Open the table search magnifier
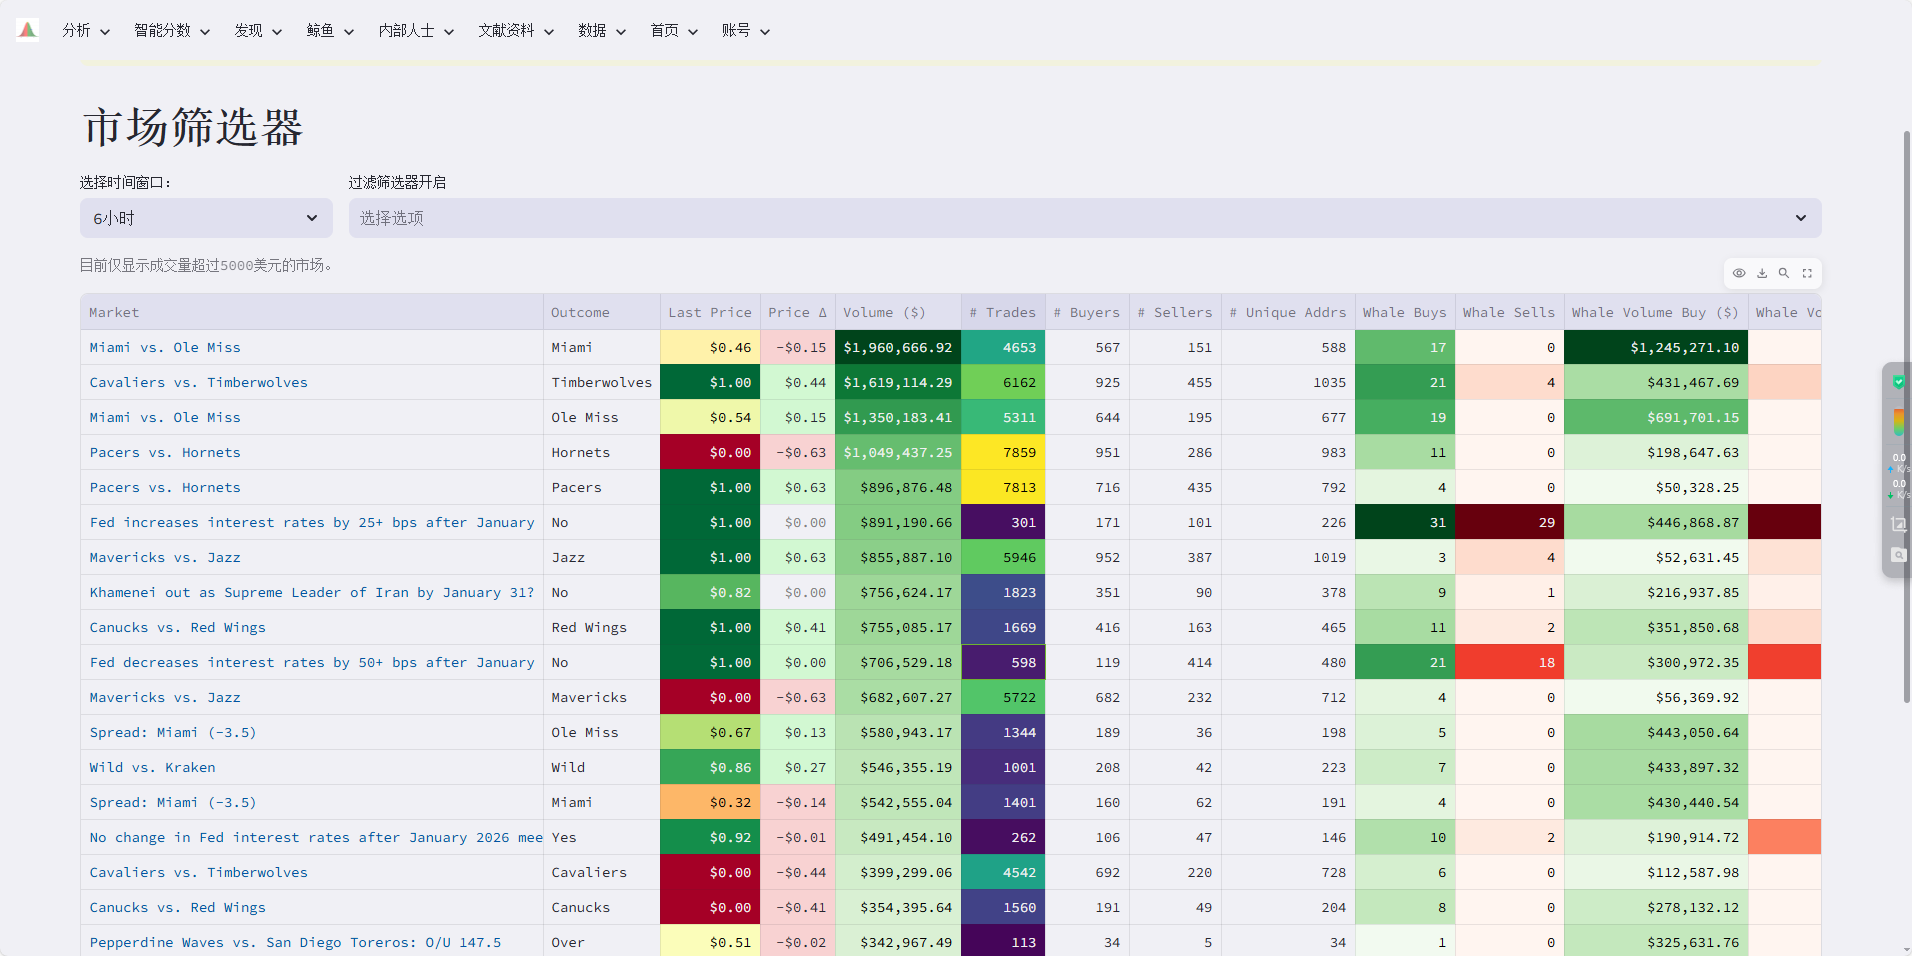1912x956 pixels. 1784,273
